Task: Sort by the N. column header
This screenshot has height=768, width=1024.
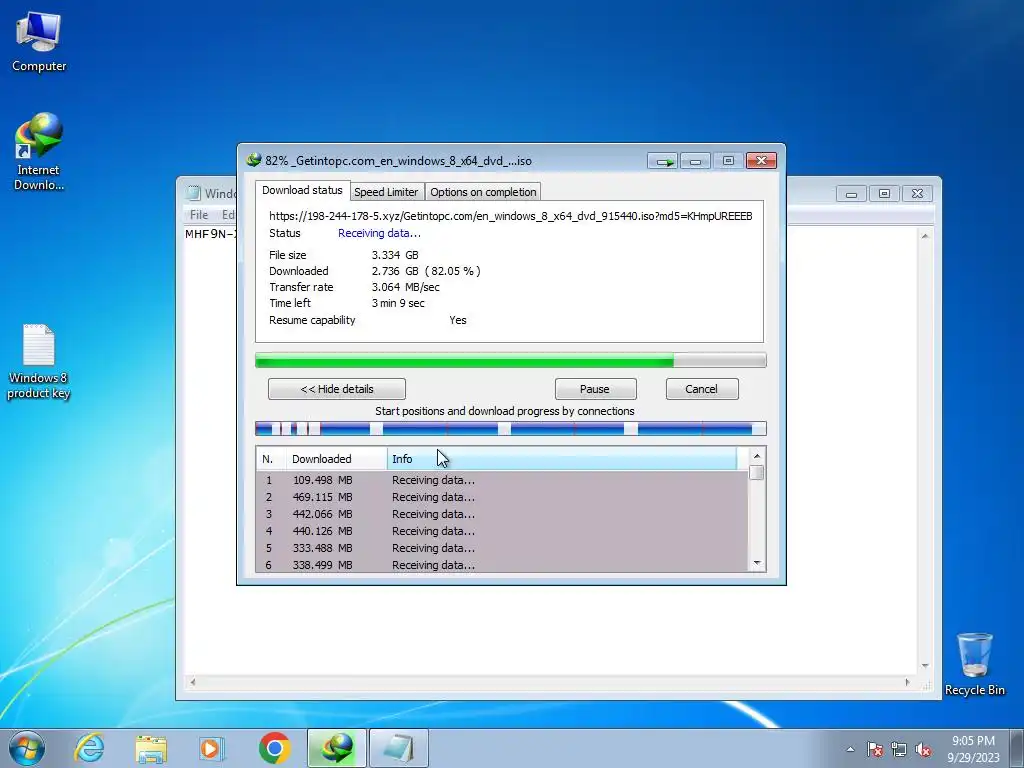Action: click(270, 459)
